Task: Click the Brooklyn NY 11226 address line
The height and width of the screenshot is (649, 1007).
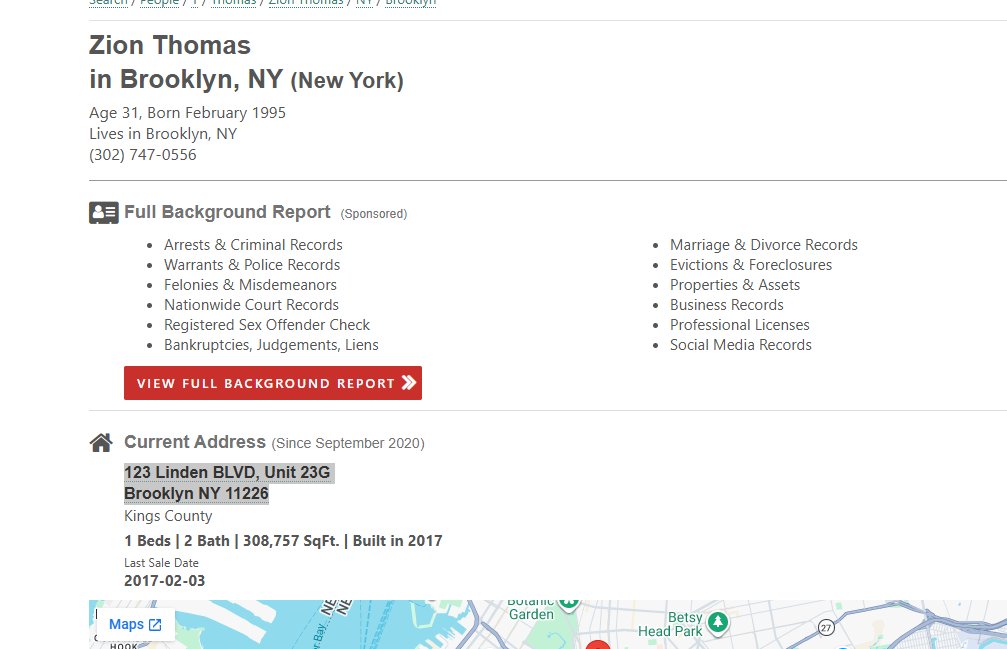Action: tap(196, 494)
